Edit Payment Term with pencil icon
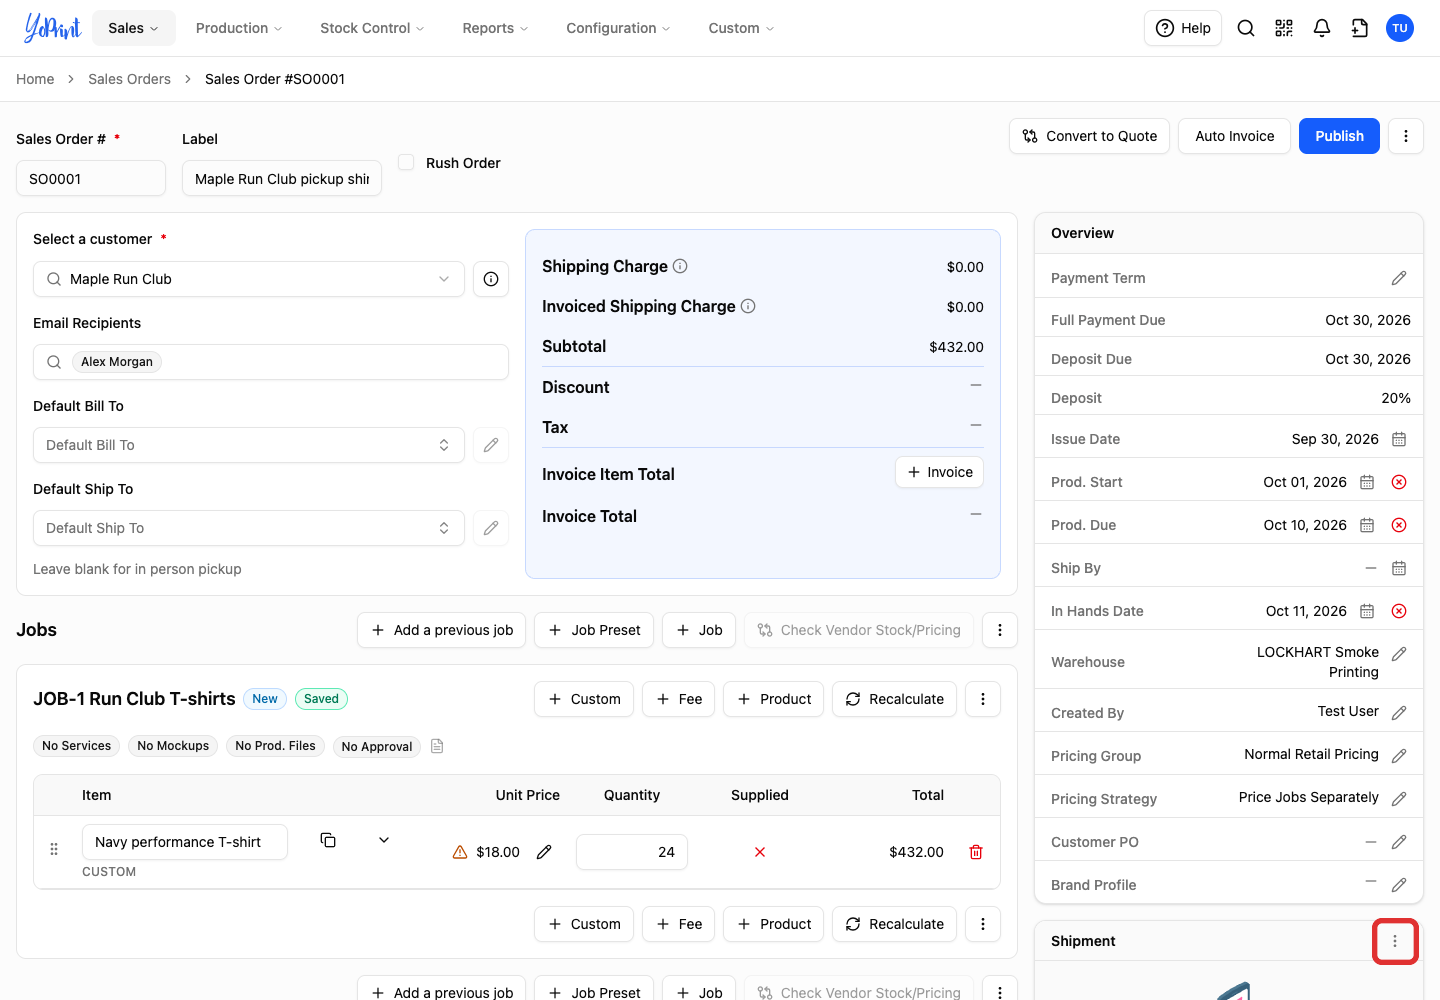Viewport: 1440px width, 1000px height. click(1399, 278)
